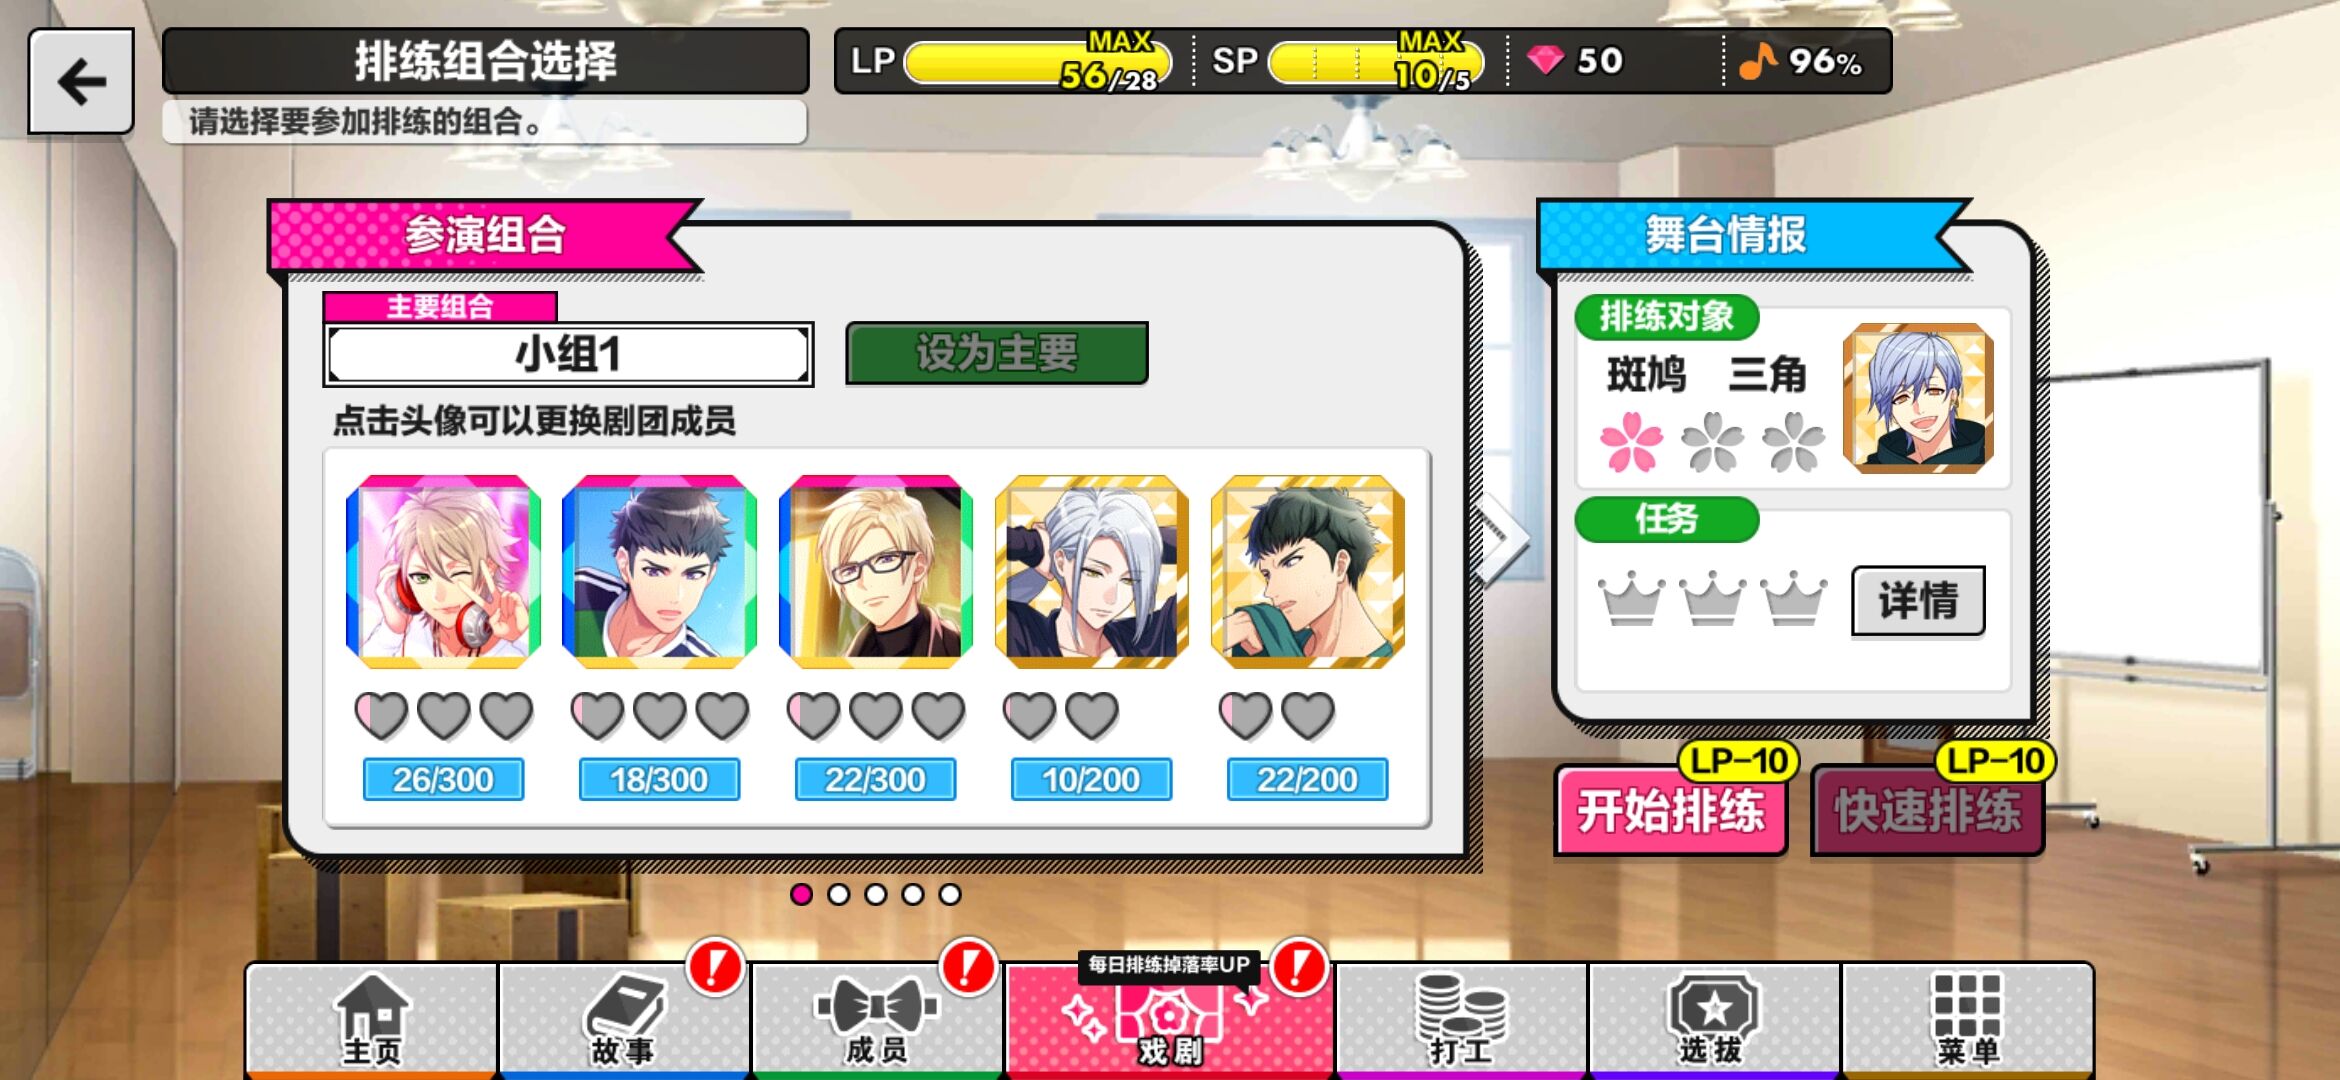2340x1080 pixels.
Task: Advance to next team with chevron arrow
Action: point(1505,538)
